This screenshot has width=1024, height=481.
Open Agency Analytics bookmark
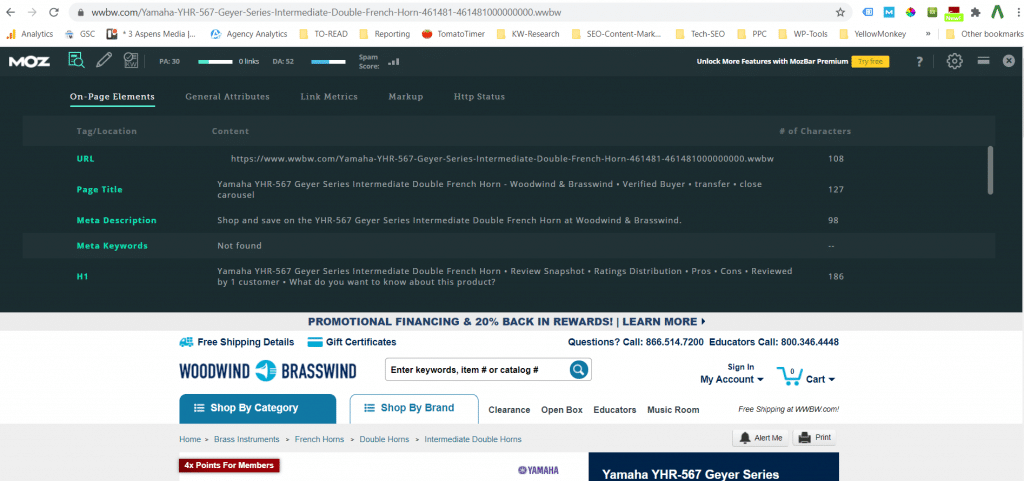(x=249, y=34)
